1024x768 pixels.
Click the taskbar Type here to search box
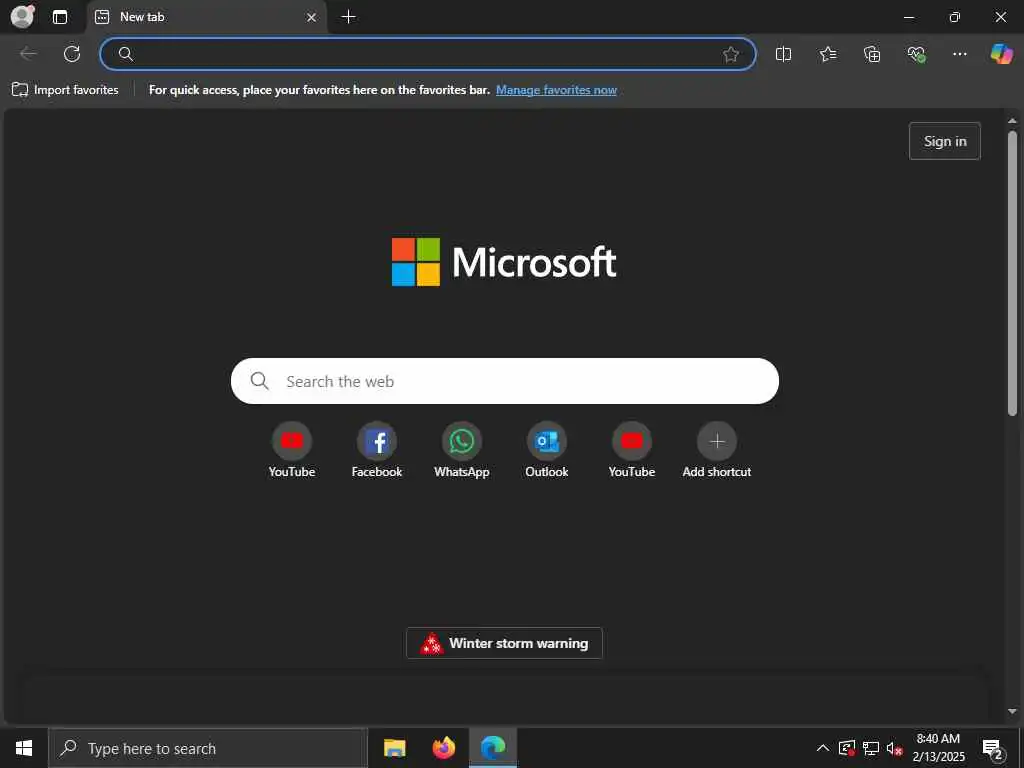click(x=208, y=748)
